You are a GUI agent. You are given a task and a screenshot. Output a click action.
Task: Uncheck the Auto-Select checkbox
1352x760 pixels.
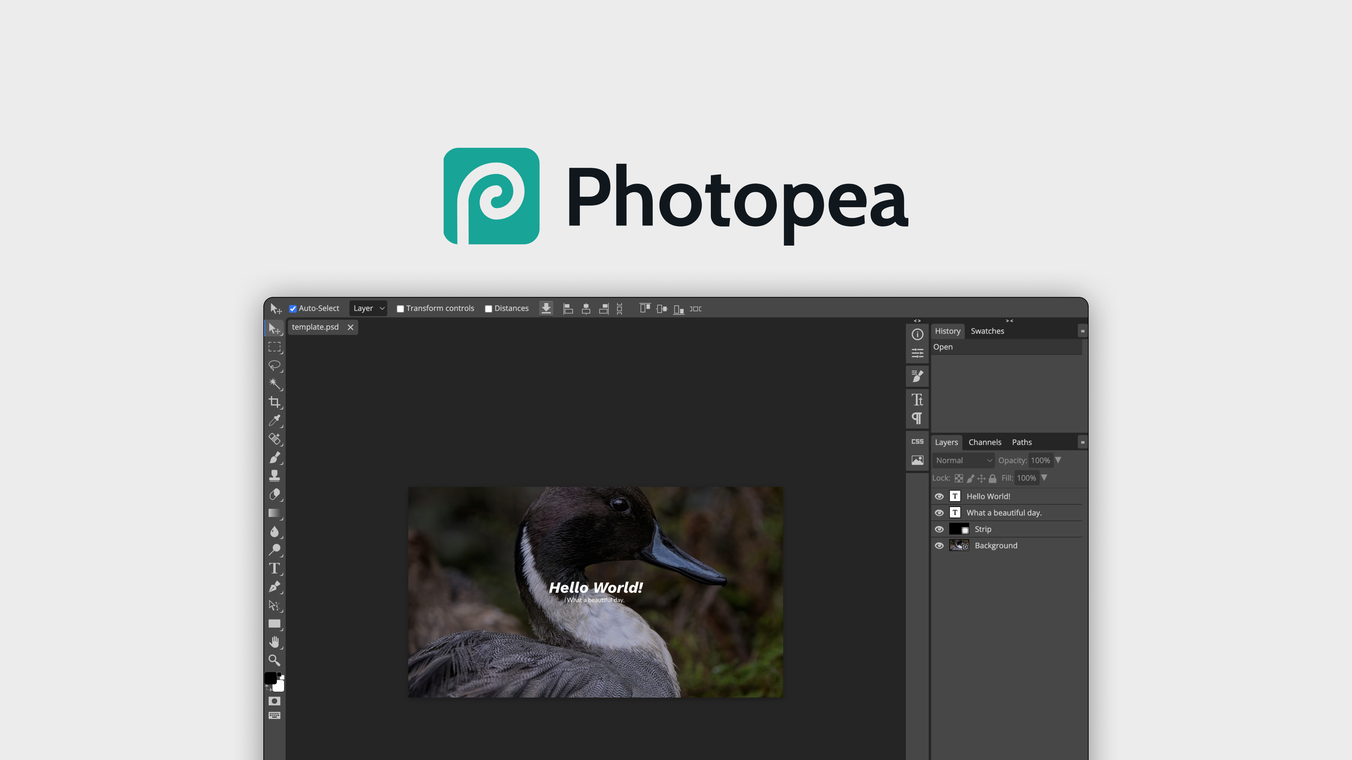tap(292, 308)
